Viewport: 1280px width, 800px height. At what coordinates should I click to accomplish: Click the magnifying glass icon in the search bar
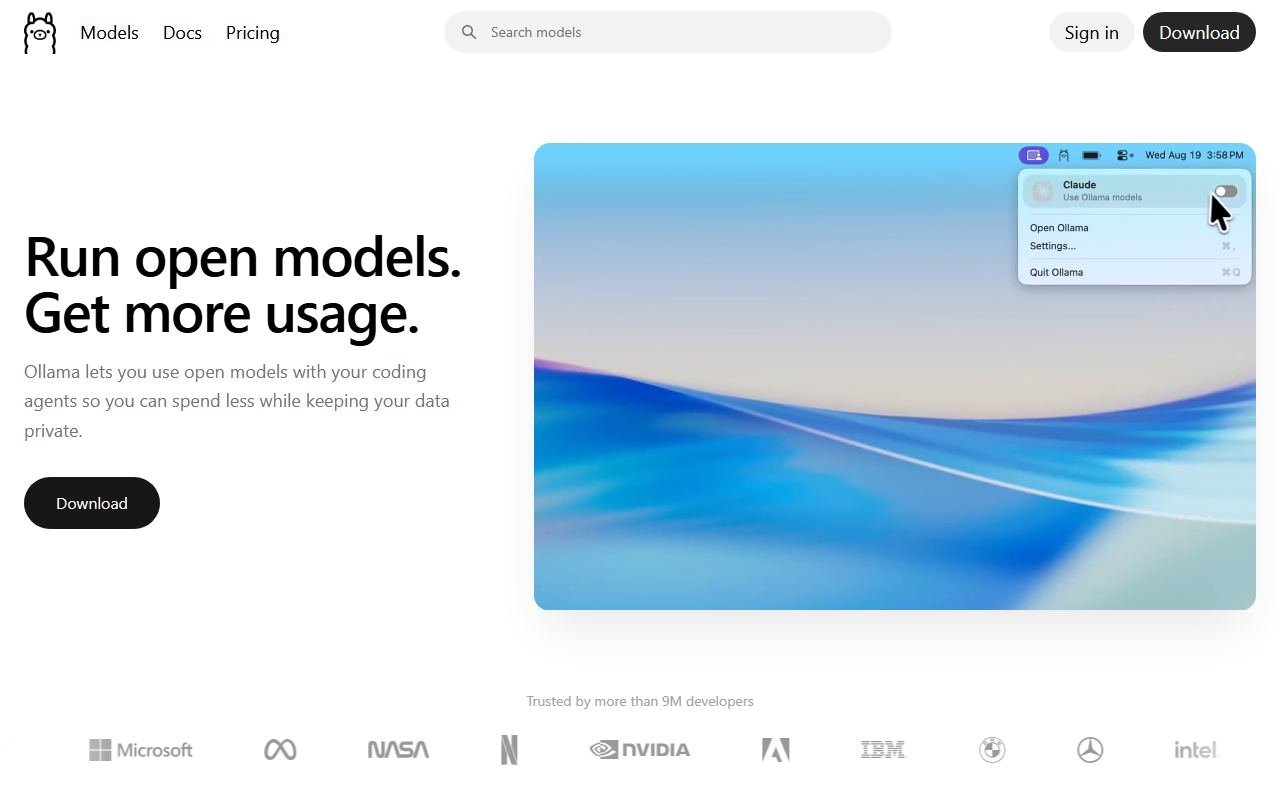(469, 32)
